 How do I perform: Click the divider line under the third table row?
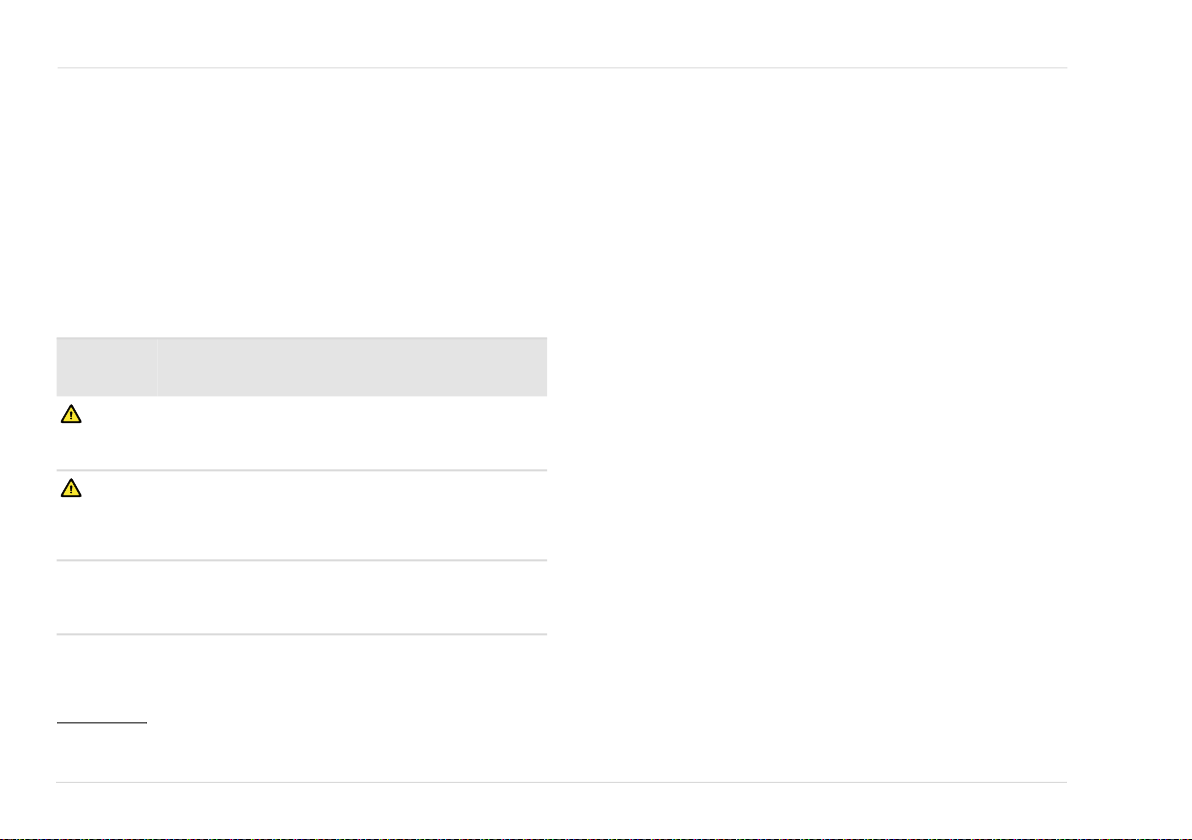coord(302,634)
